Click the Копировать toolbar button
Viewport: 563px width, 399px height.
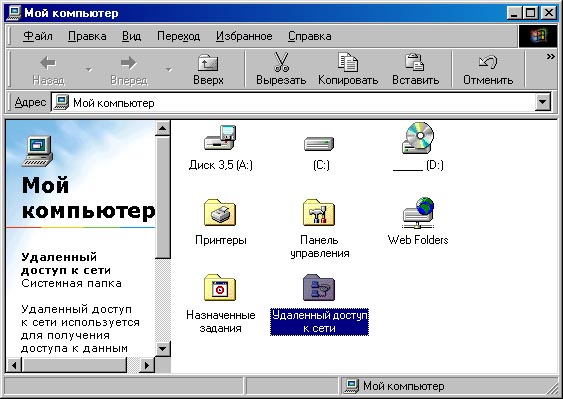[348, 69]
